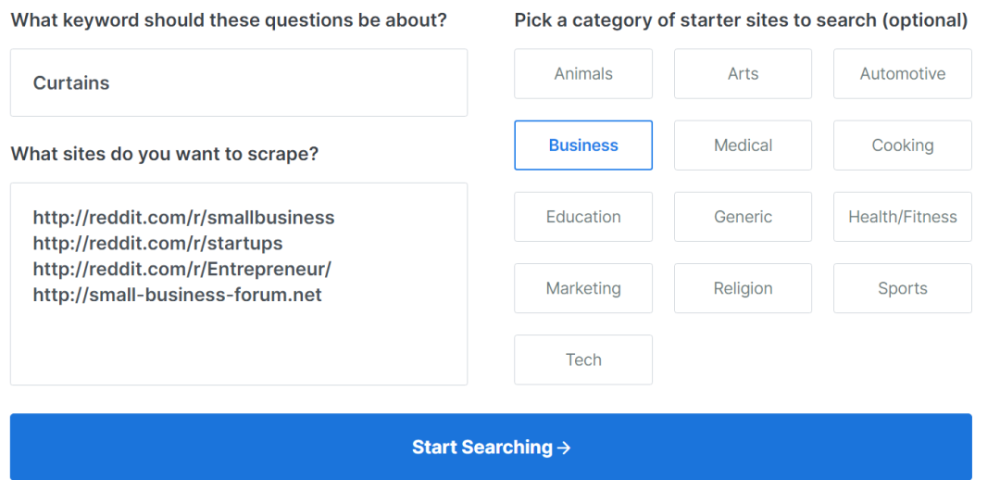This screenshot has width=1000, height=480.
Task: Click the reddit.com/r/Entrepreneur/ URL line
Action: 181,269
